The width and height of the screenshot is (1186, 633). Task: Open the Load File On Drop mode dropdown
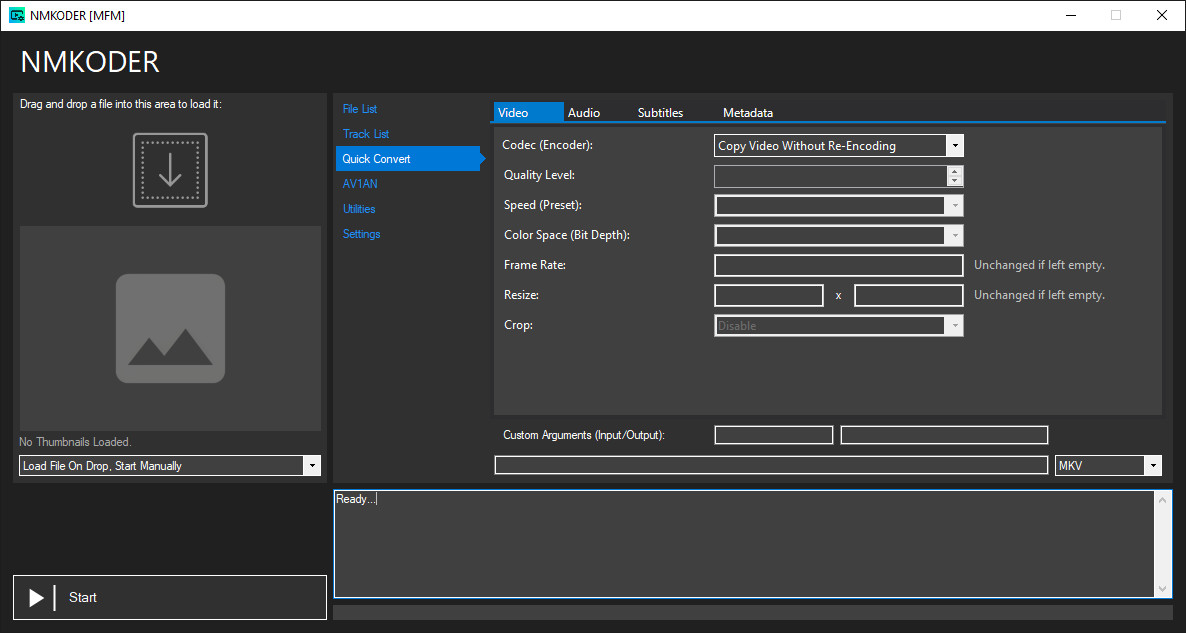coord(170,466)
